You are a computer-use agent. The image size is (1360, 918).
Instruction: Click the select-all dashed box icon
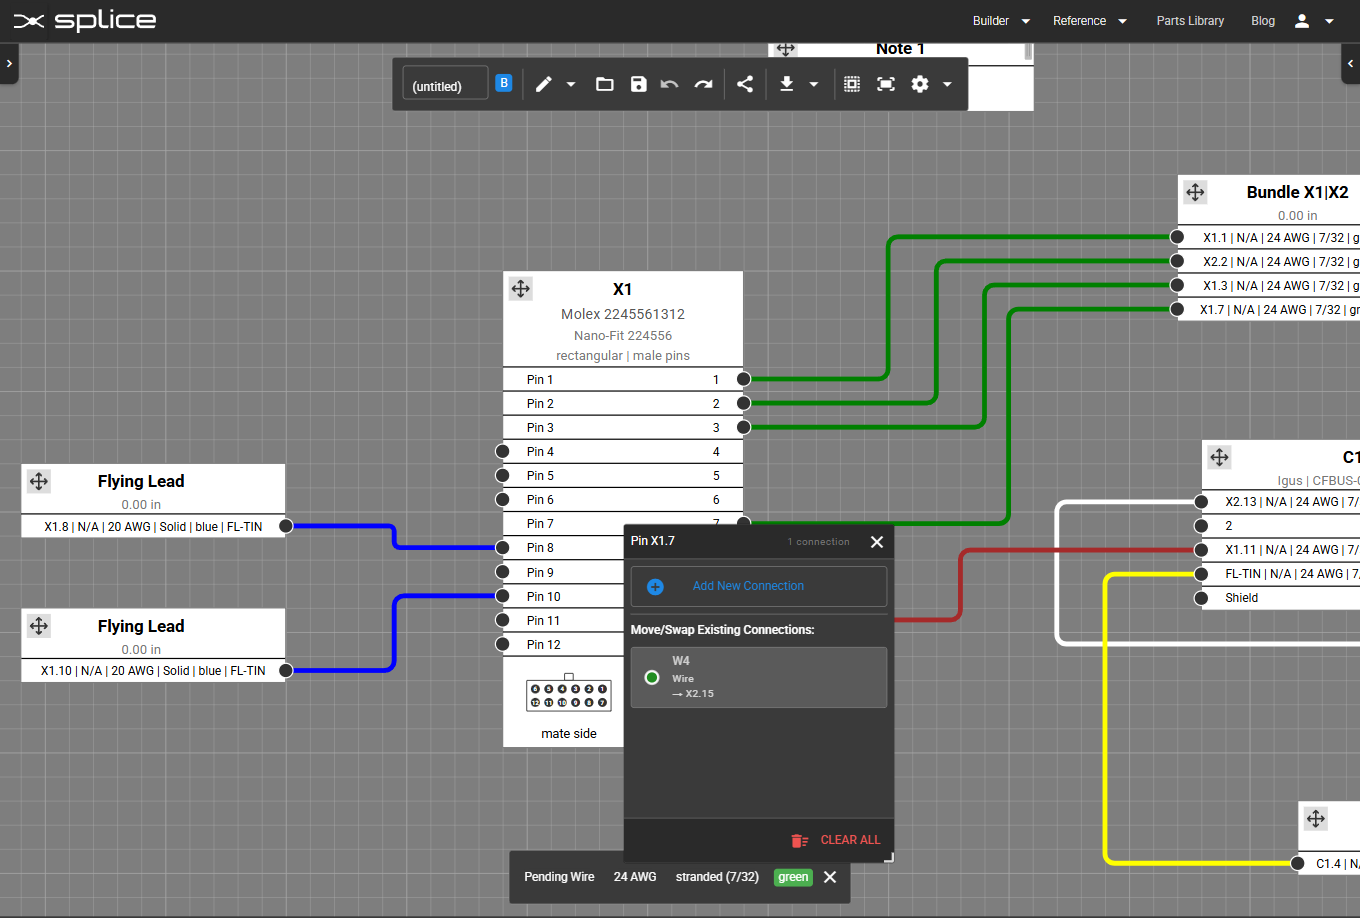(x=852, y=84)
